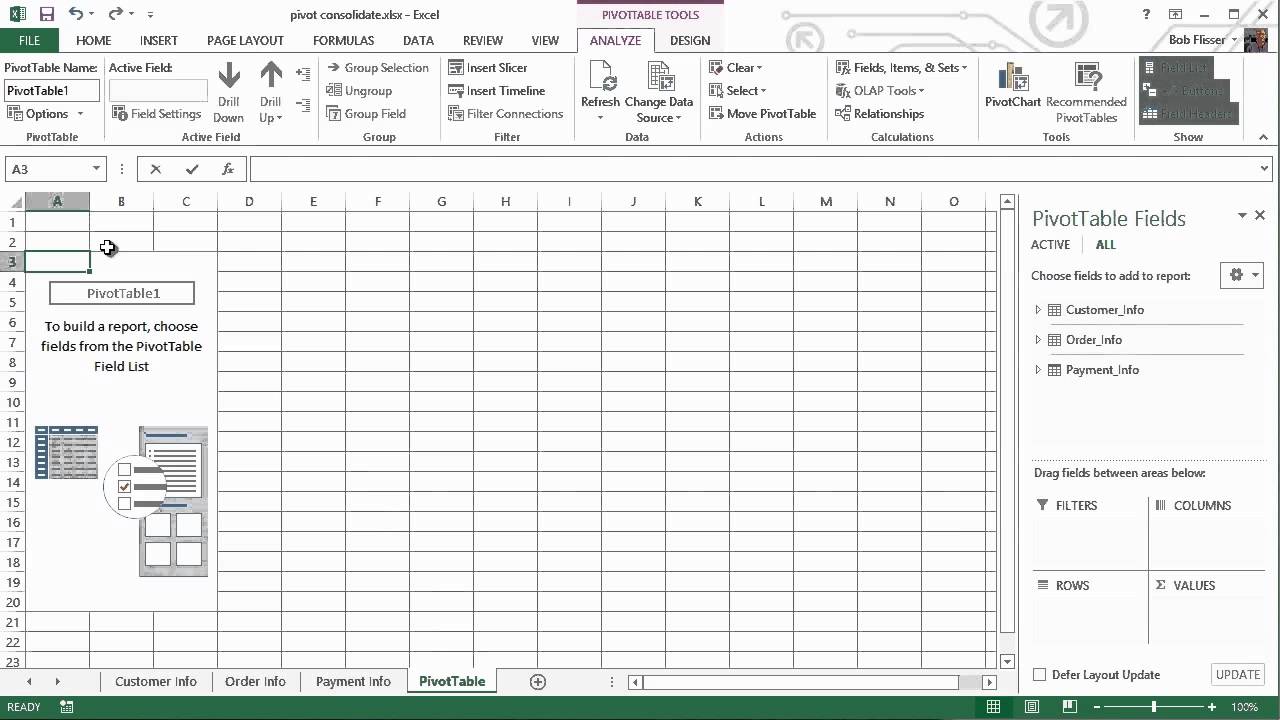The image size is (1280, 720).
Task: Open Fields, Items, & Sets dropdown
Action: 902,68
